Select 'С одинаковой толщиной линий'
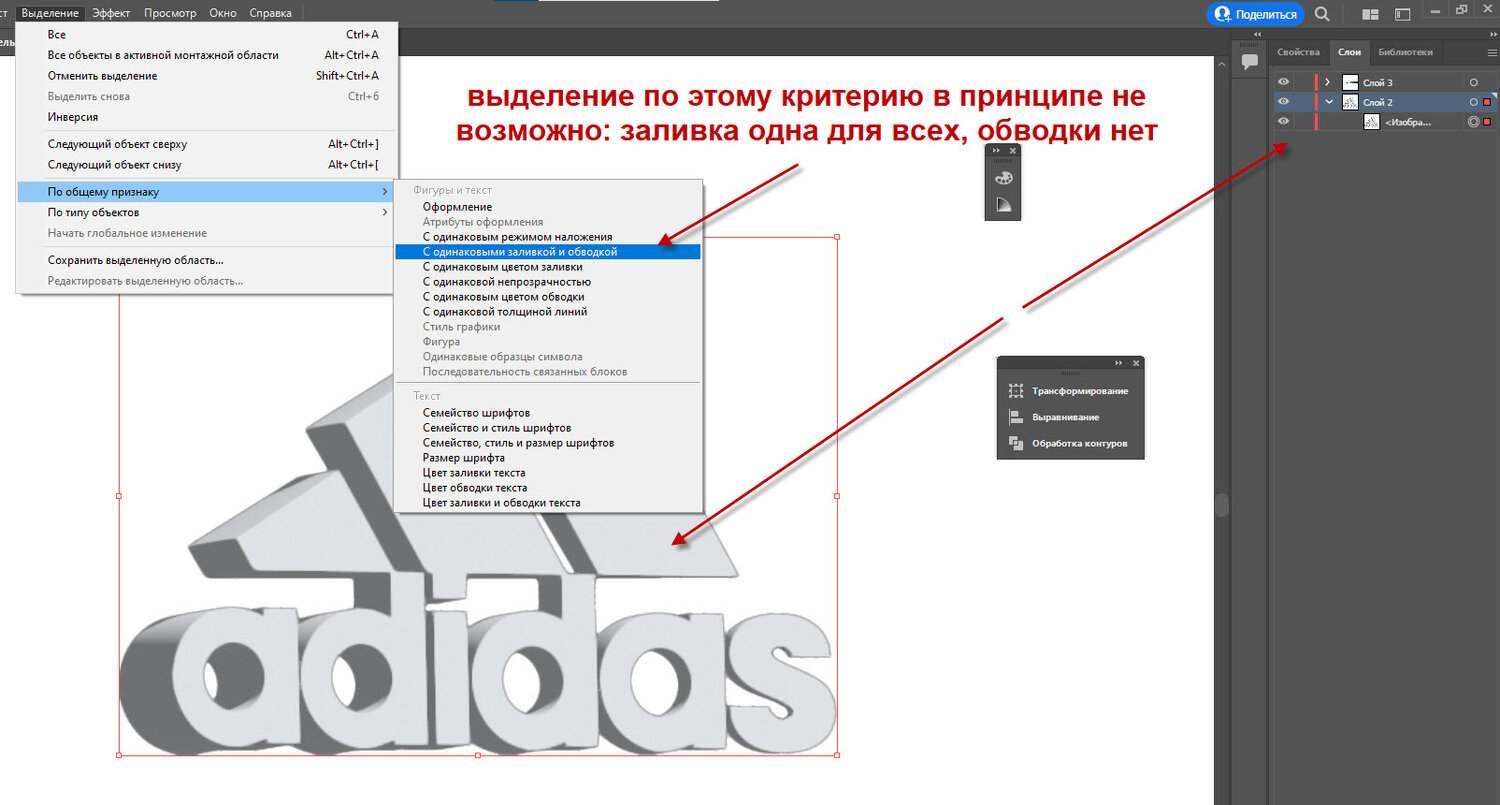 click(548, 312)
